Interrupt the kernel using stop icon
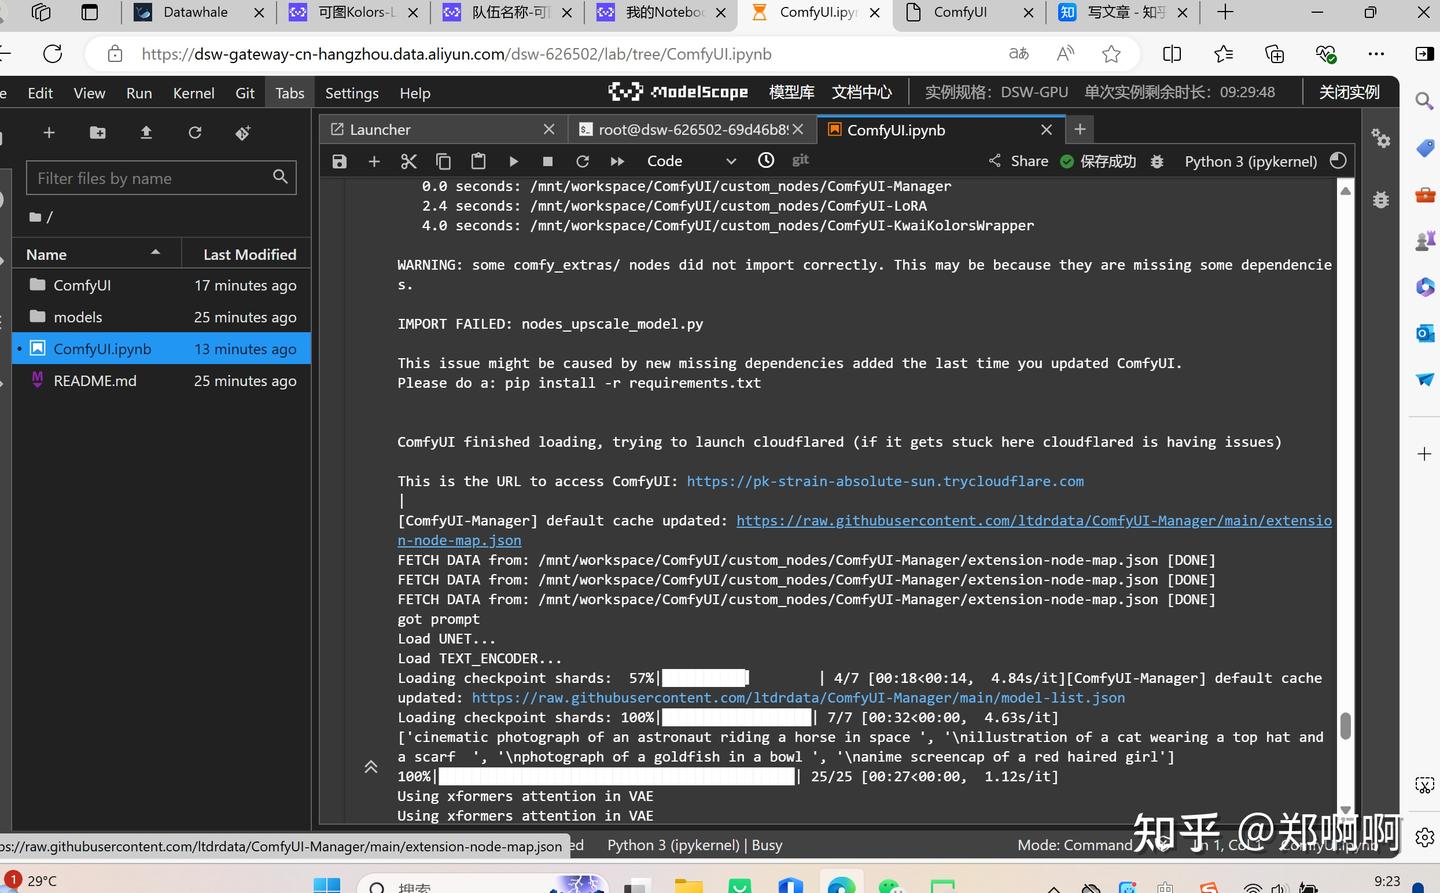The image size is (1440, 893). click(x=547, y=161)
